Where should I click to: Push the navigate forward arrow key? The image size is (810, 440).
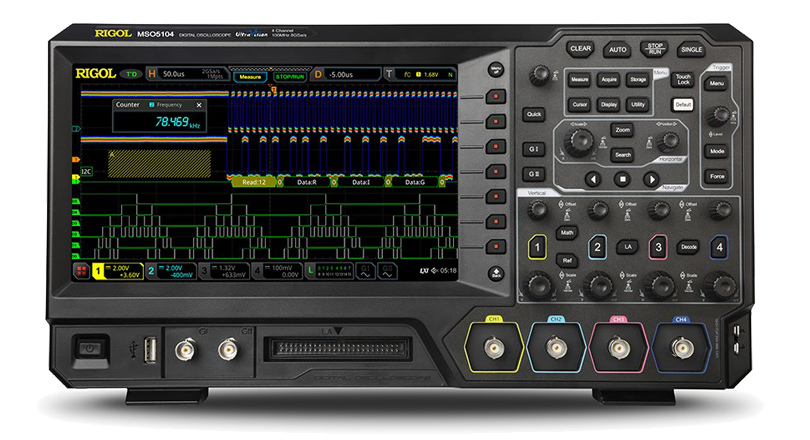(x=651, y=179)
